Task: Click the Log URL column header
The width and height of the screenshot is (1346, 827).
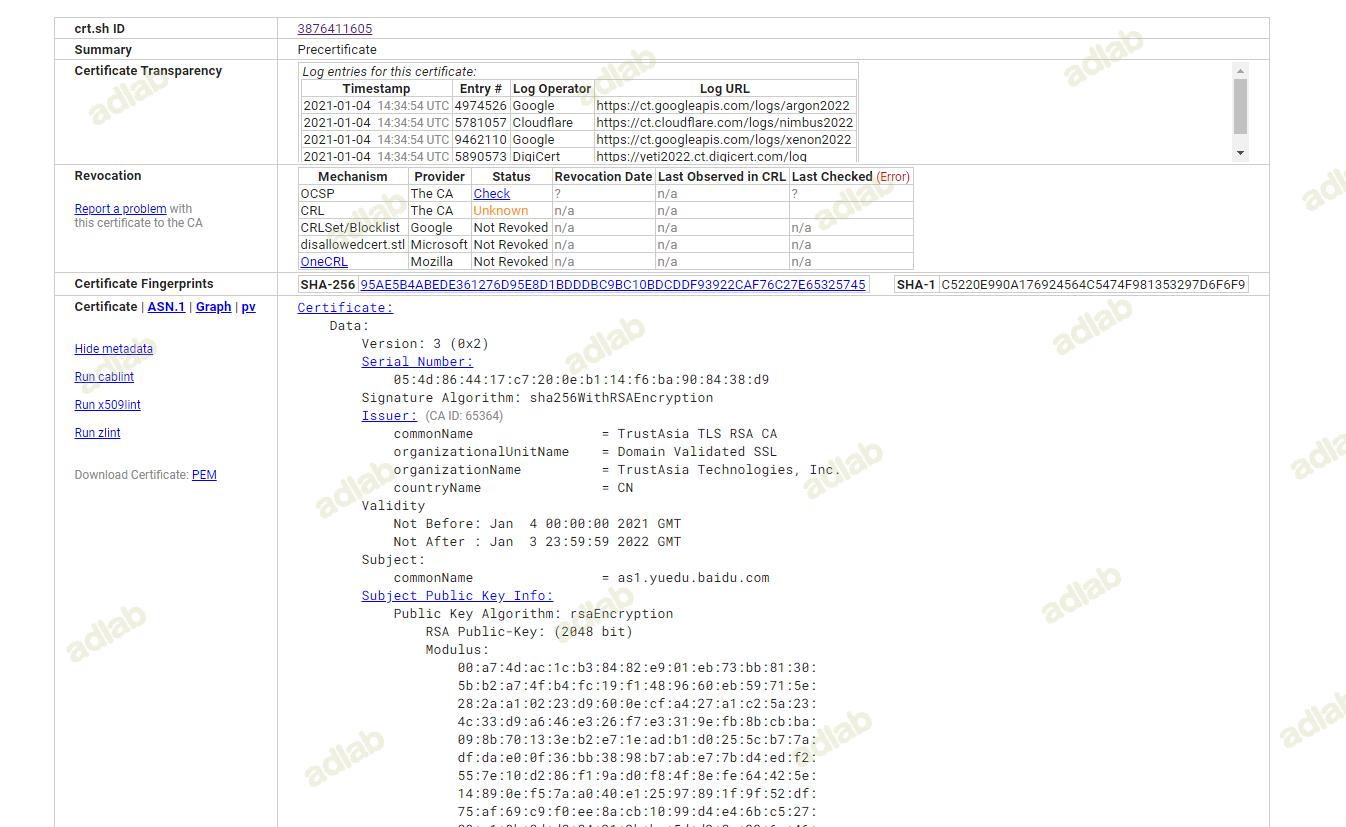Action: click(725, 89)
